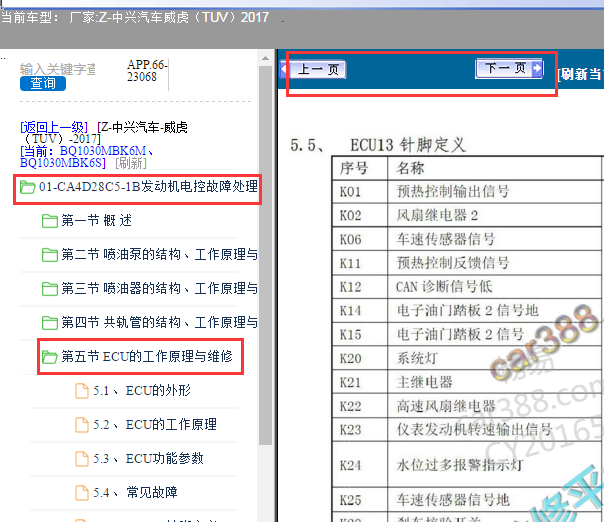604x522 pixels.
Task: Click the 当前车型 header text
Action: [x=135, y=17]
